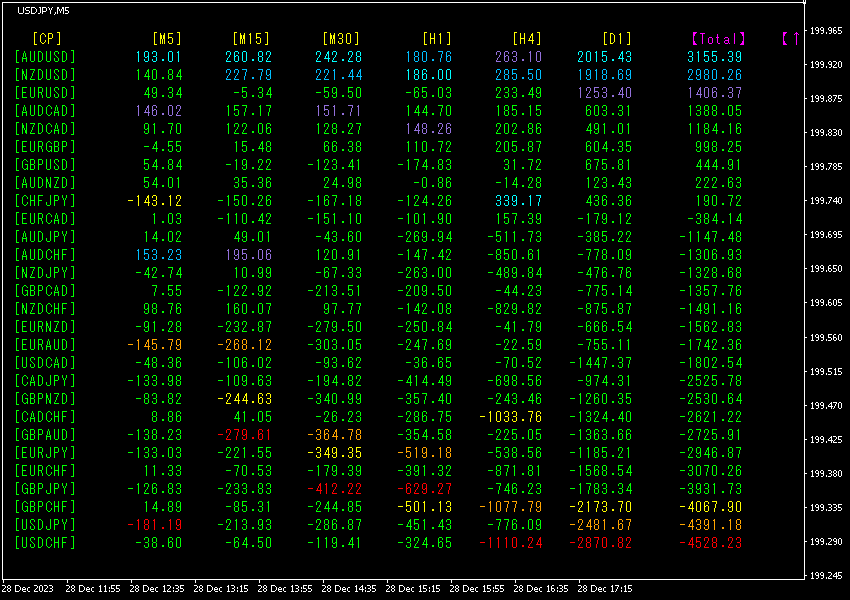Click USDJPY M5 value -181.19
The image size is (850, 600).
[x=154, y=525]
